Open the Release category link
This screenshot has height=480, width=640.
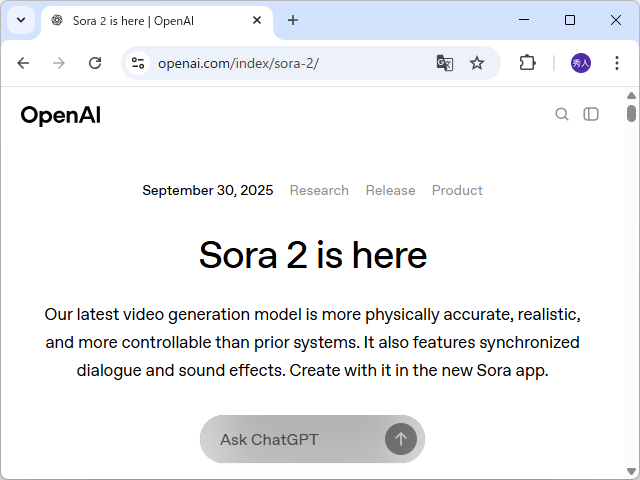click(x=390, y=190)
